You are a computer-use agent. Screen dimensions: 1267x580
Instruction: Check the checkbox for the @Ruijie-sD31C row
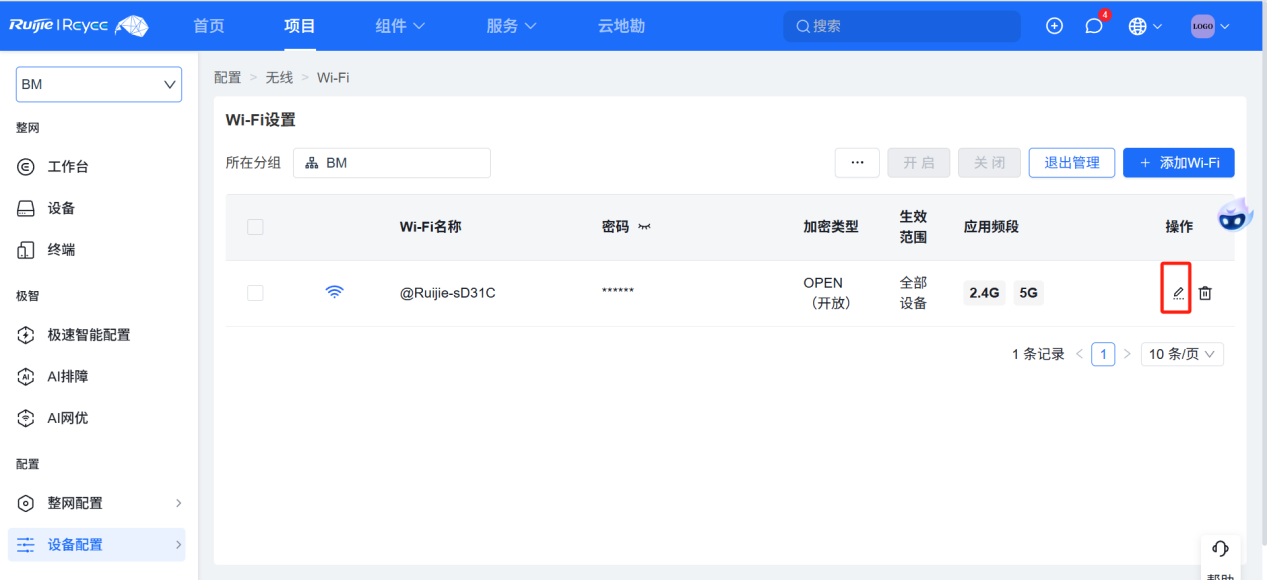pyautogui.click(x=255, y=292)
